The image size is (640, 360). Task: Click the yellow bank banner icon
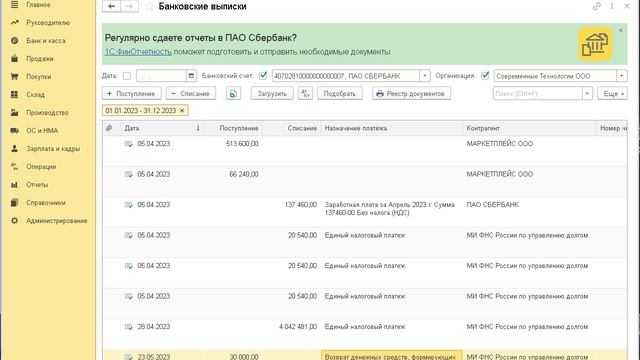(595, 44)
